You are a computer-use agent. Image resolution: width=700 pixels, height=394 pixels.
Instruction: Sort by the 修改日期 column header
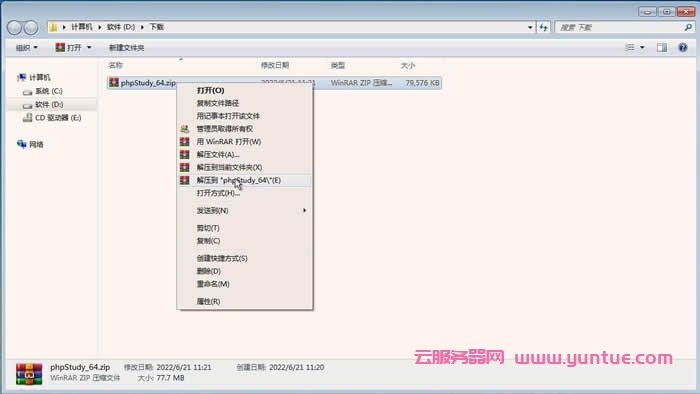[275, 66]
